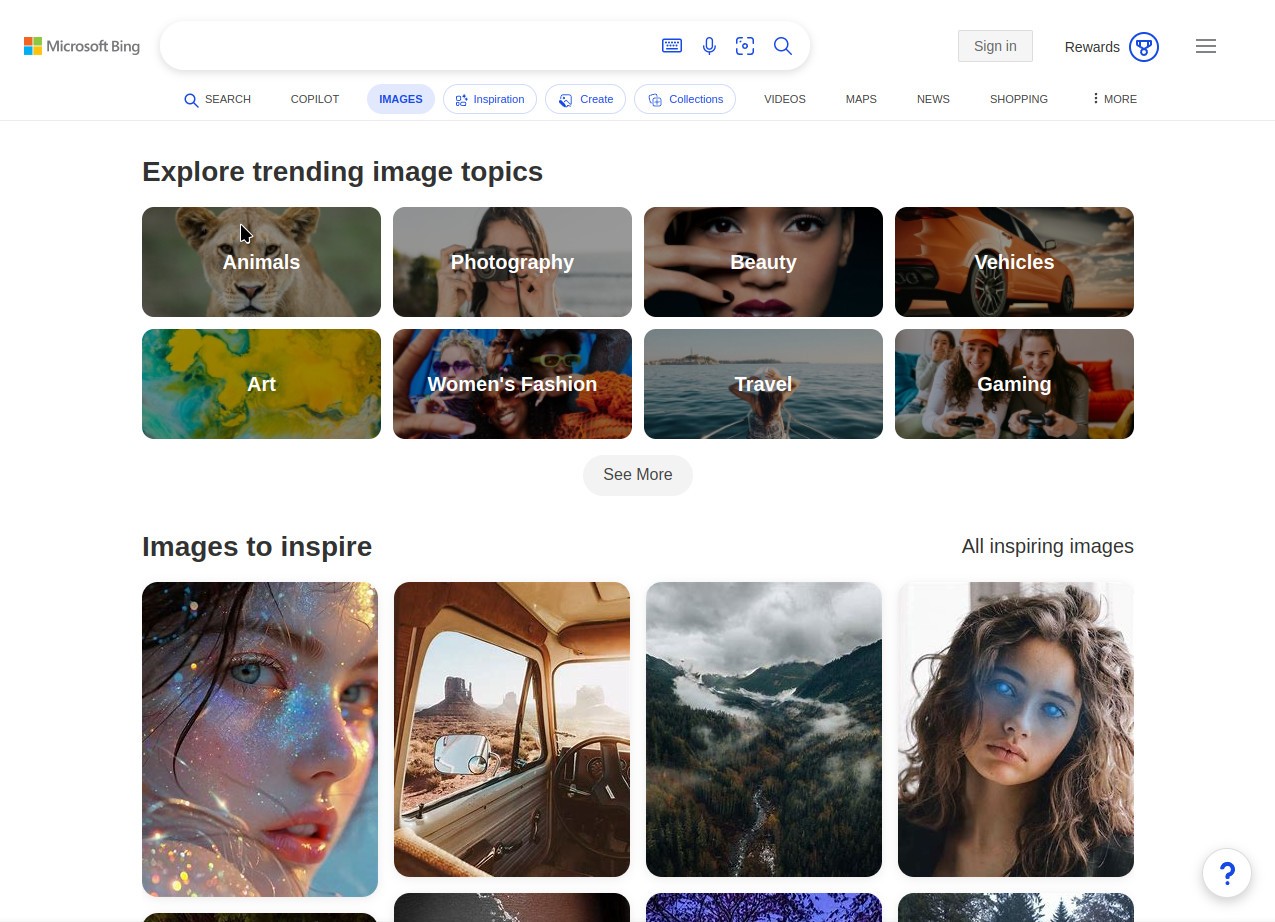Image resolution: width=1275 pixels, height=922 pixels.
Task: Start voice search with the microphone icon
Action: pos(709,45)
